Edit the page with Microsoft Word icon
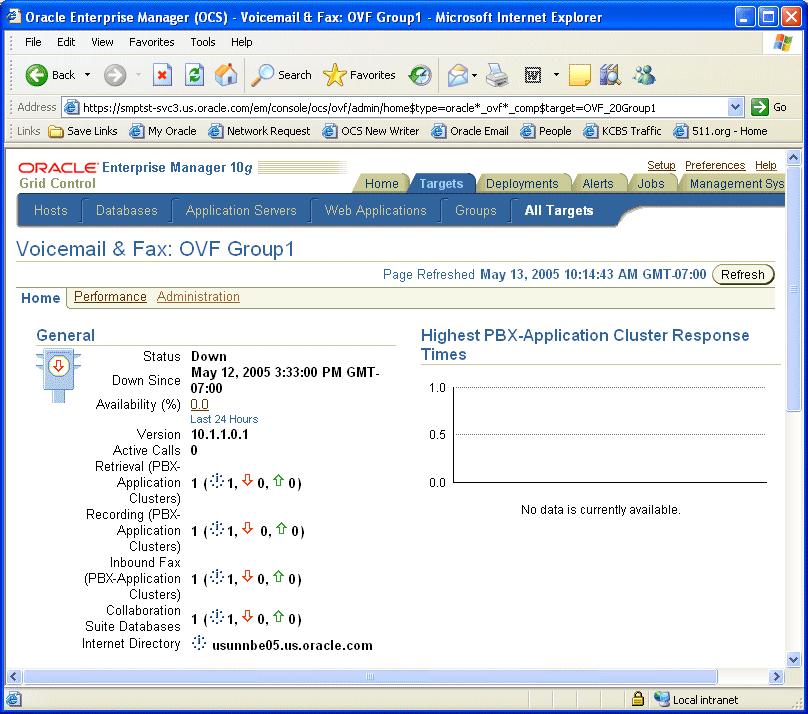This screenshot has height=714, width=808. (x=531, y=75)
